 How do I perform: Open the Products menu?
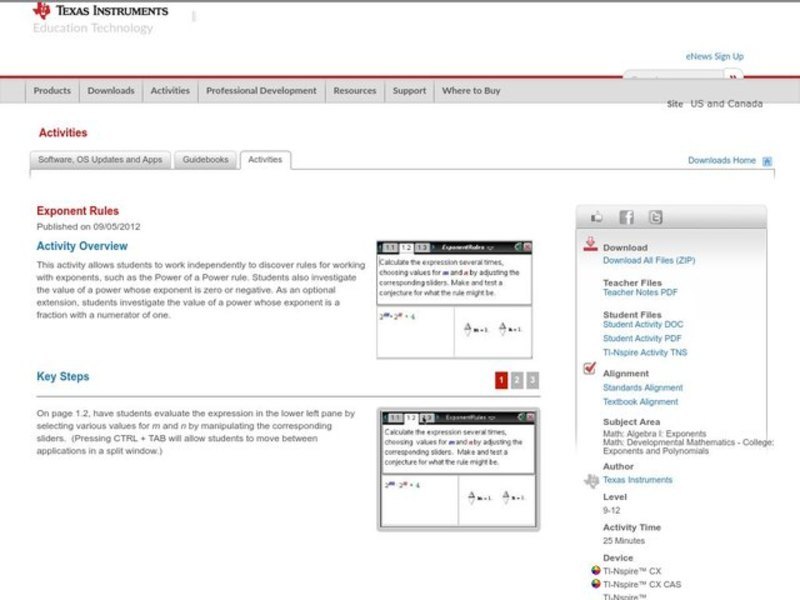(52, 91)
